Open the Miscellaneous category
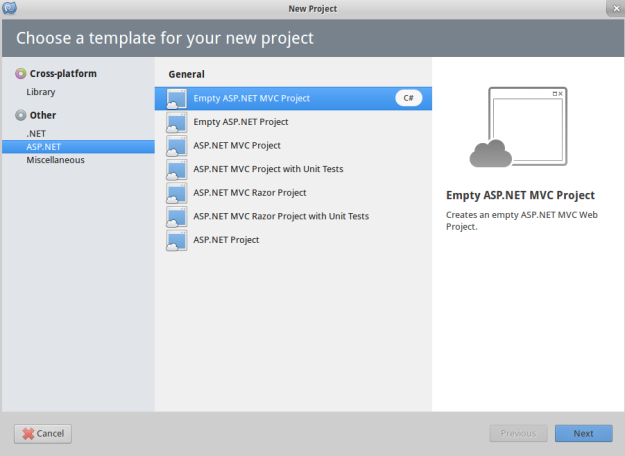 (x=56, y=160)
